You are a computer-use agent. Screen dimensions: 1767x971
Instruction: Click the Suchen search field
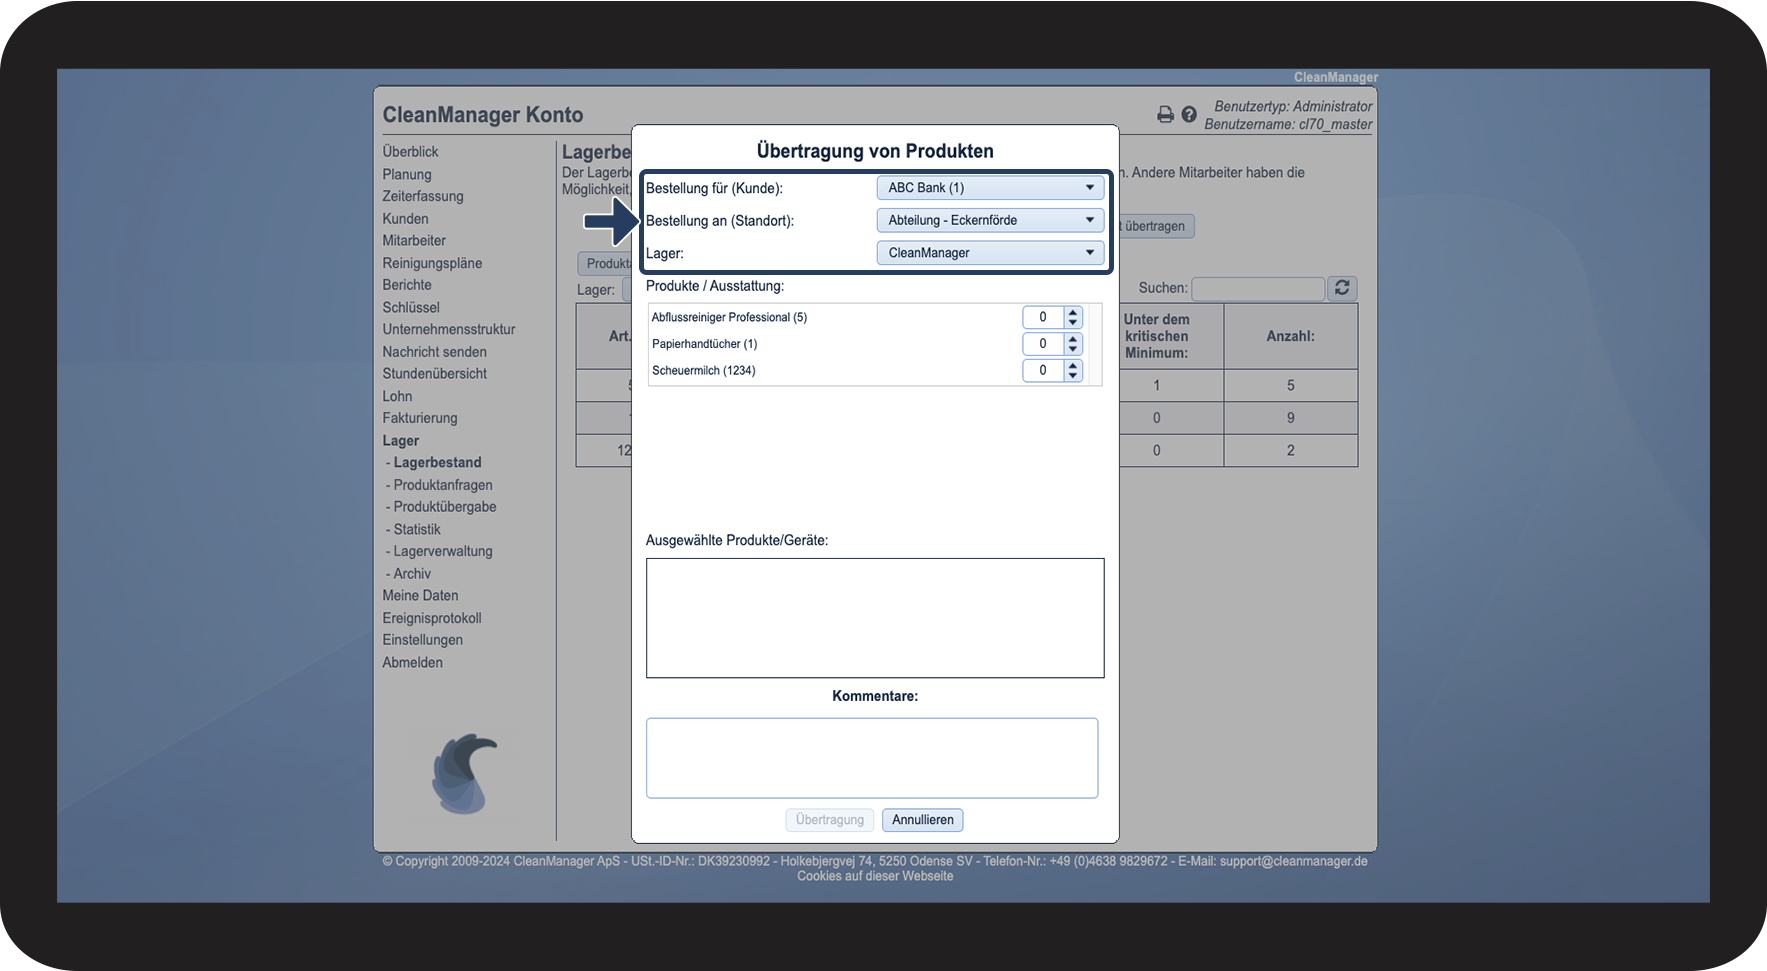pos(1258,288)
